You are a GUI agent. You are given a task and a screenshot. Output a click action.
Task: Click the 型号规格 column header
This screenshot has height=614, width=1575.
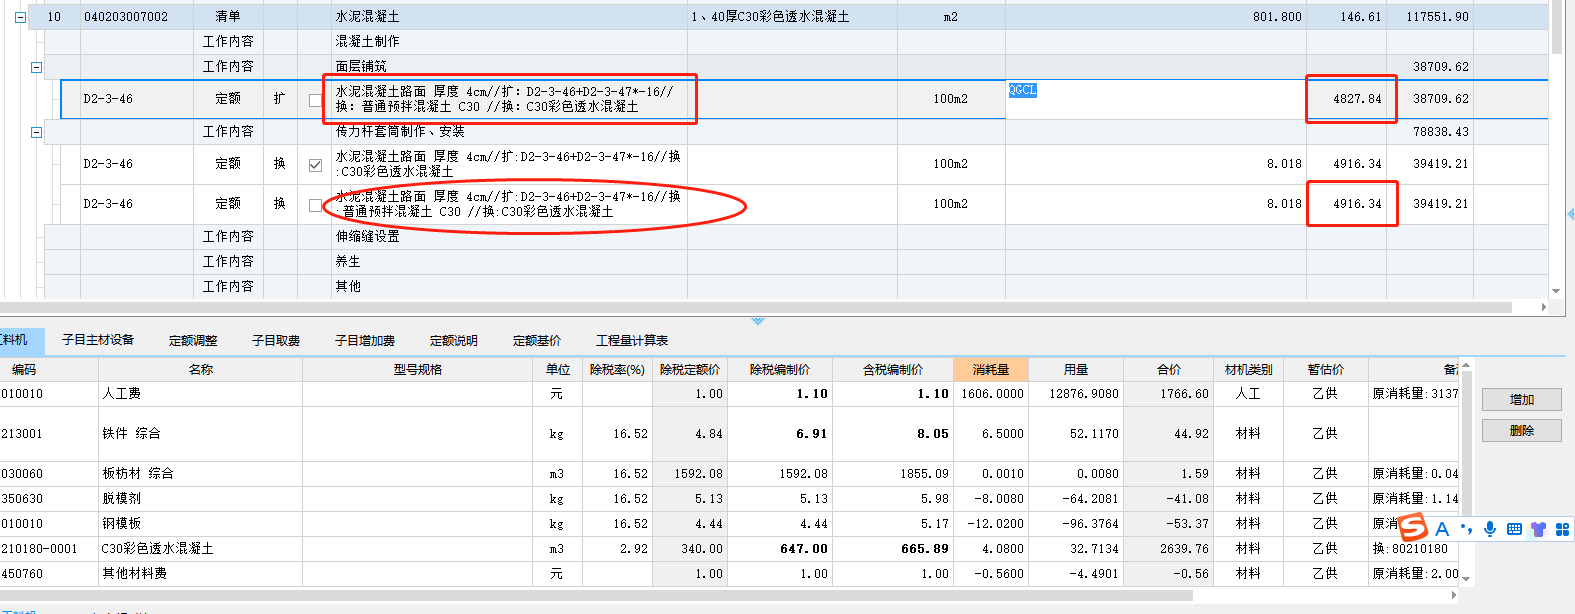[418, 369]
